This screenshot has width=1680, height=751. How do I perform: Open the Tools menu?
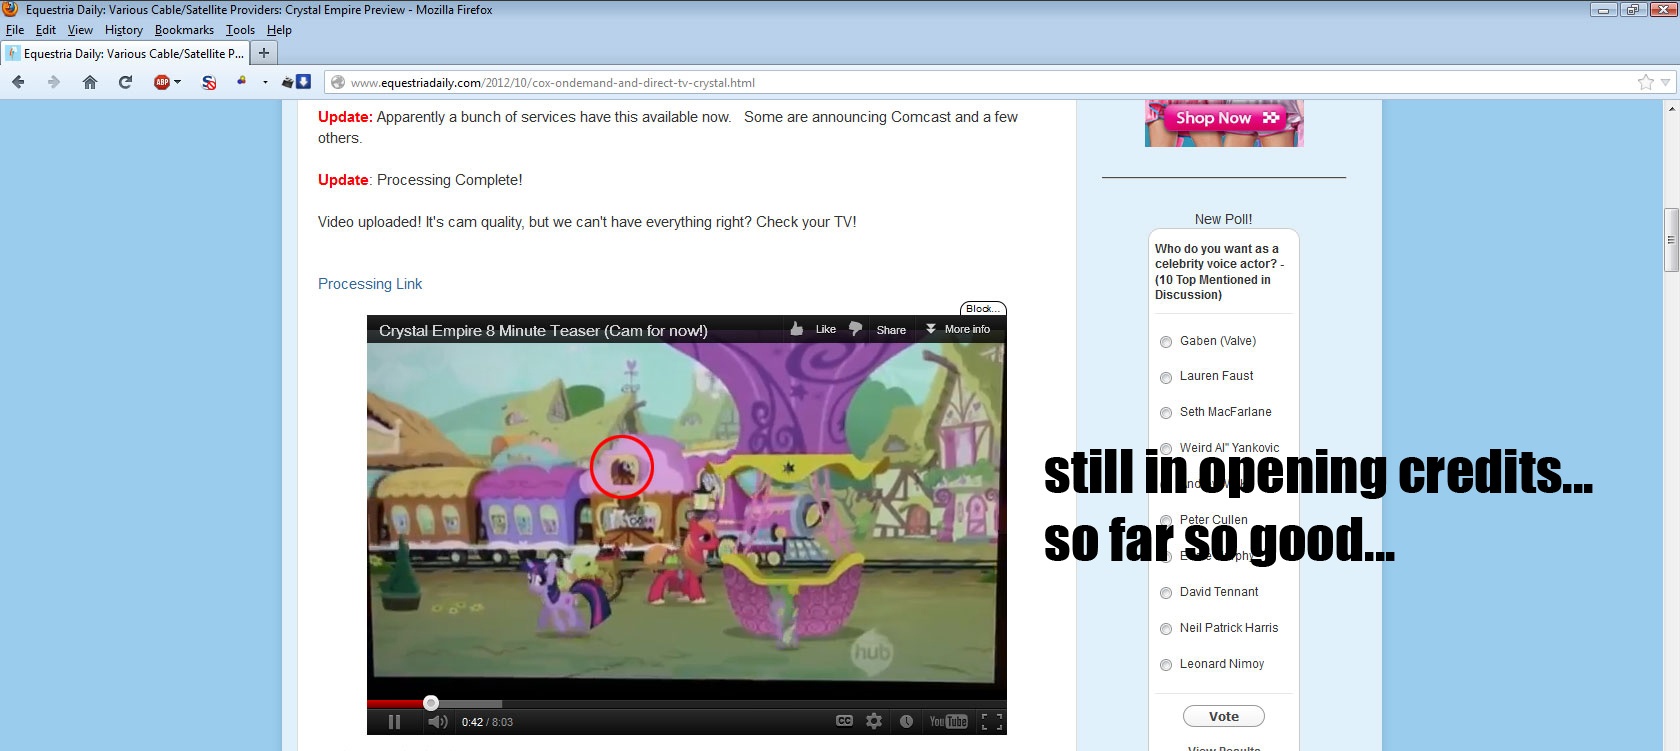pyautogui.click(x=240, y=30)
